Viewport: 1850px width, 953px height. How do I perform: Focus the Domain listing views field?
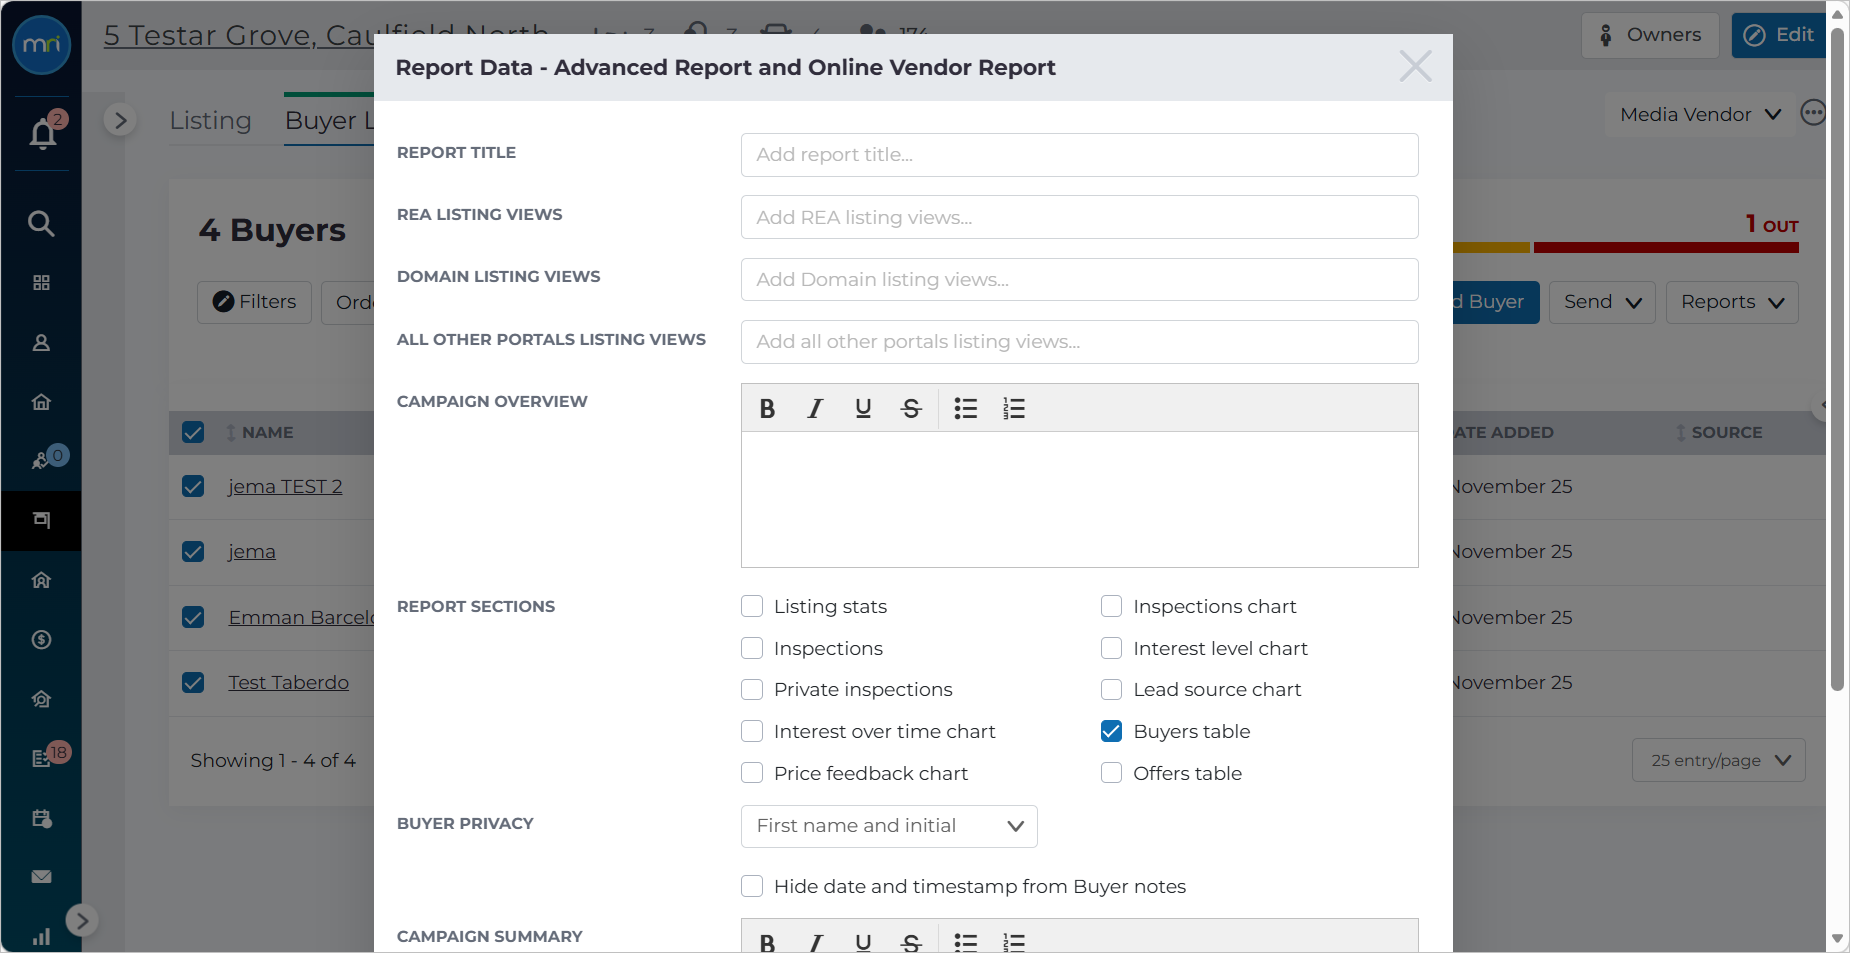pyautogui.click(x=1079, y=279)
